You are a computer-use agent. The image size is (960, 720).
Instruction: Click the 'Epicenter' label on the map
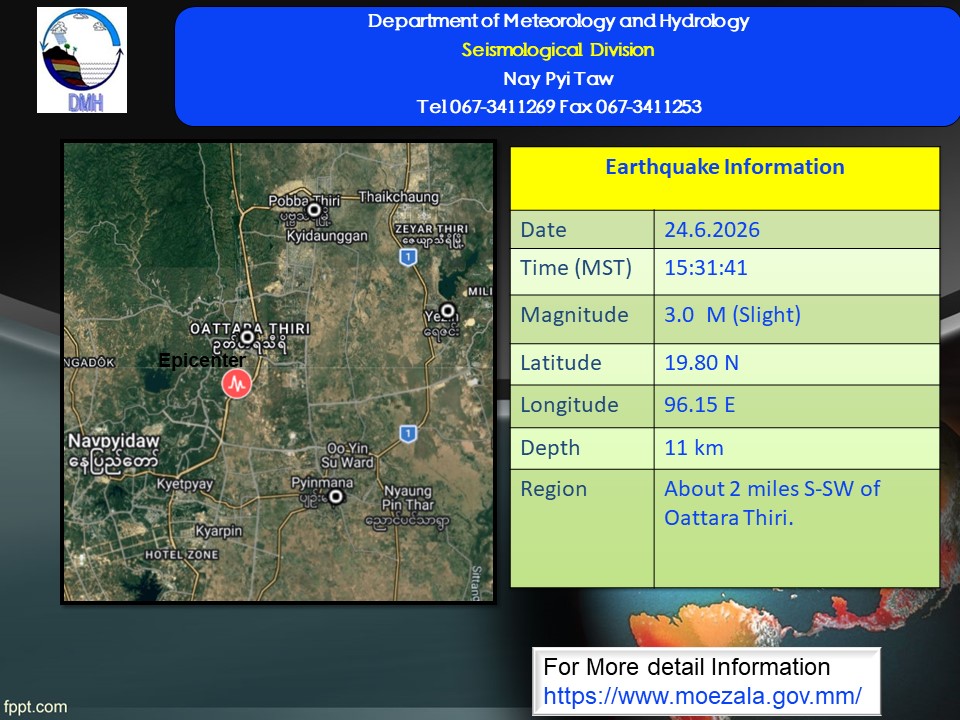point(201,360)
